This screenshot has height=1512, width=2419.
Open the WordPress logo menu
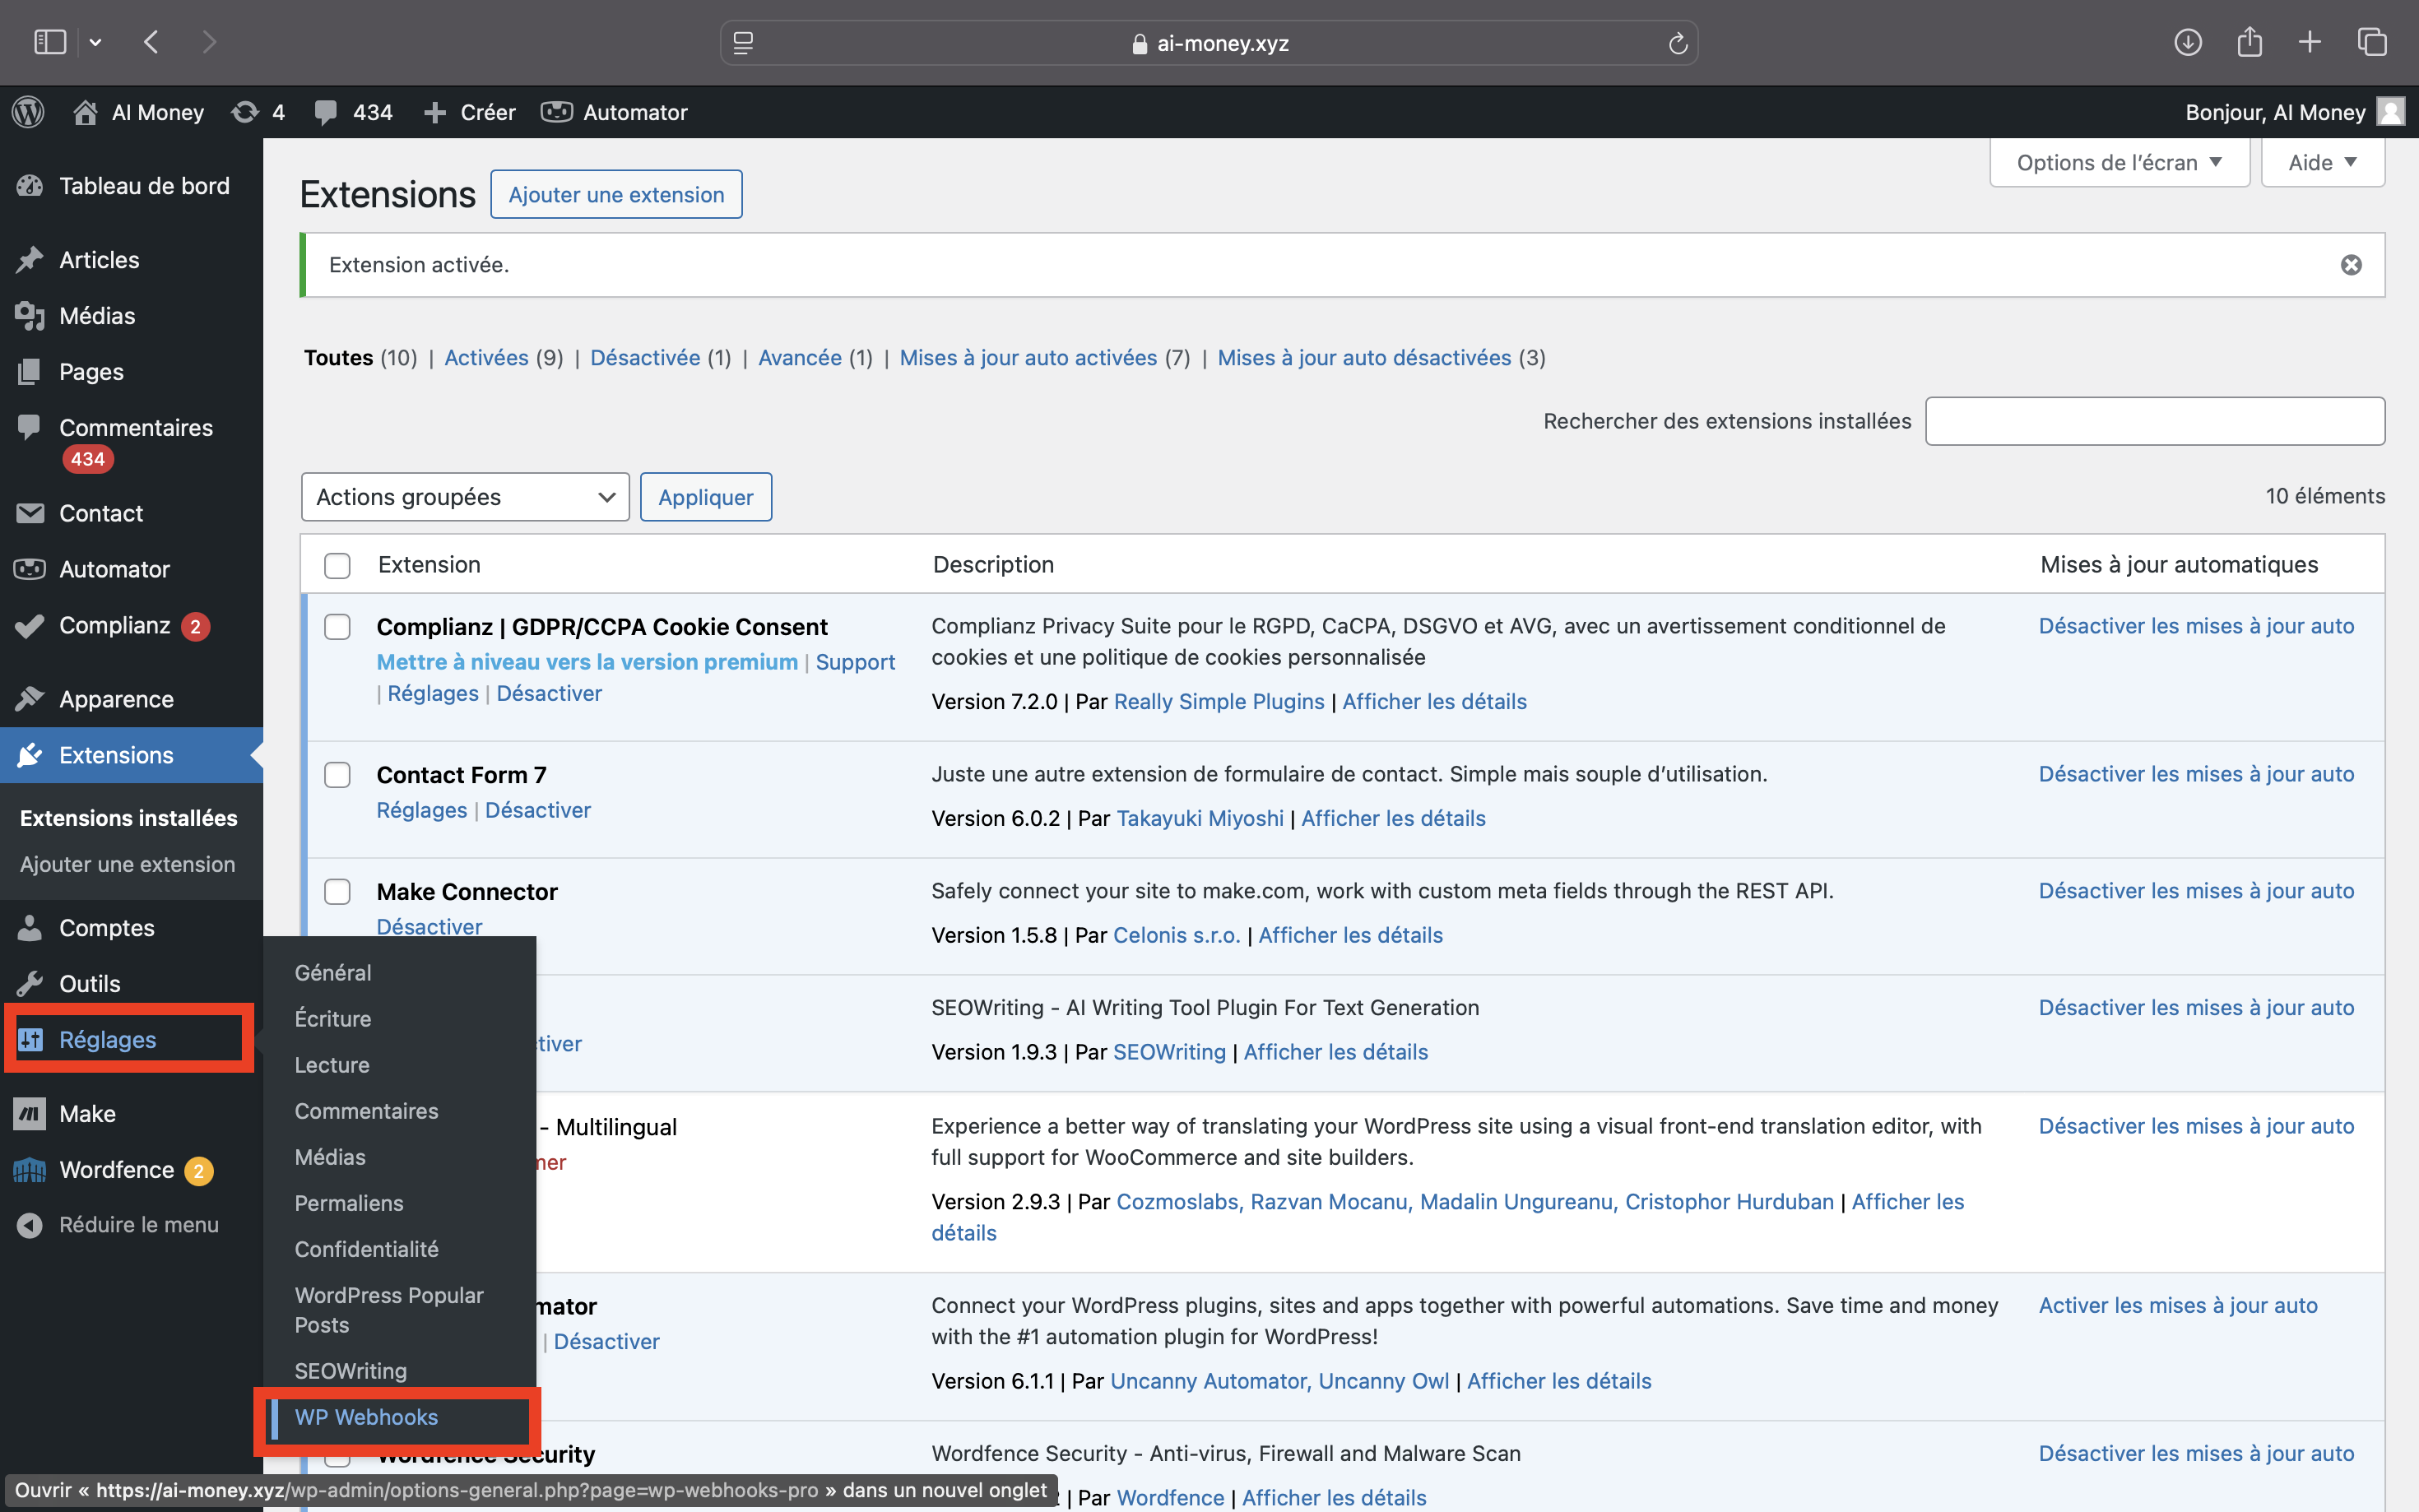tap(29, 112)
